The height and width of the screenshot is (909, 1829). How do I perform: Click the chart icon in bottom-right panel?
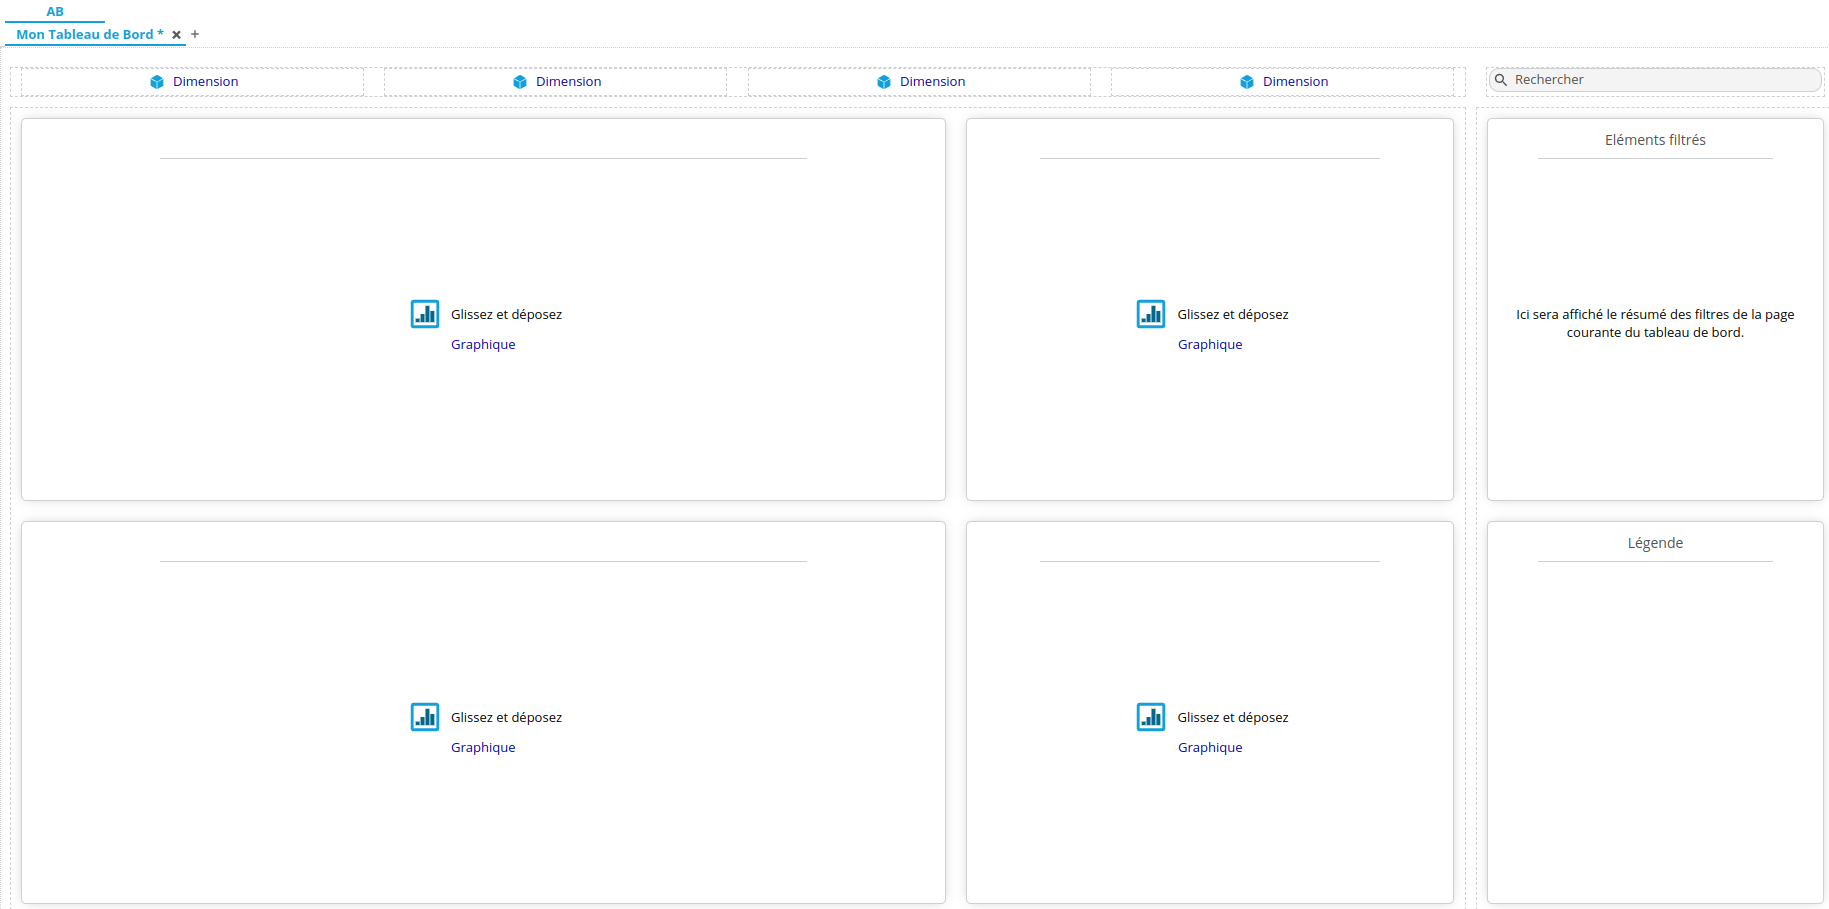tap(1151, 717)
